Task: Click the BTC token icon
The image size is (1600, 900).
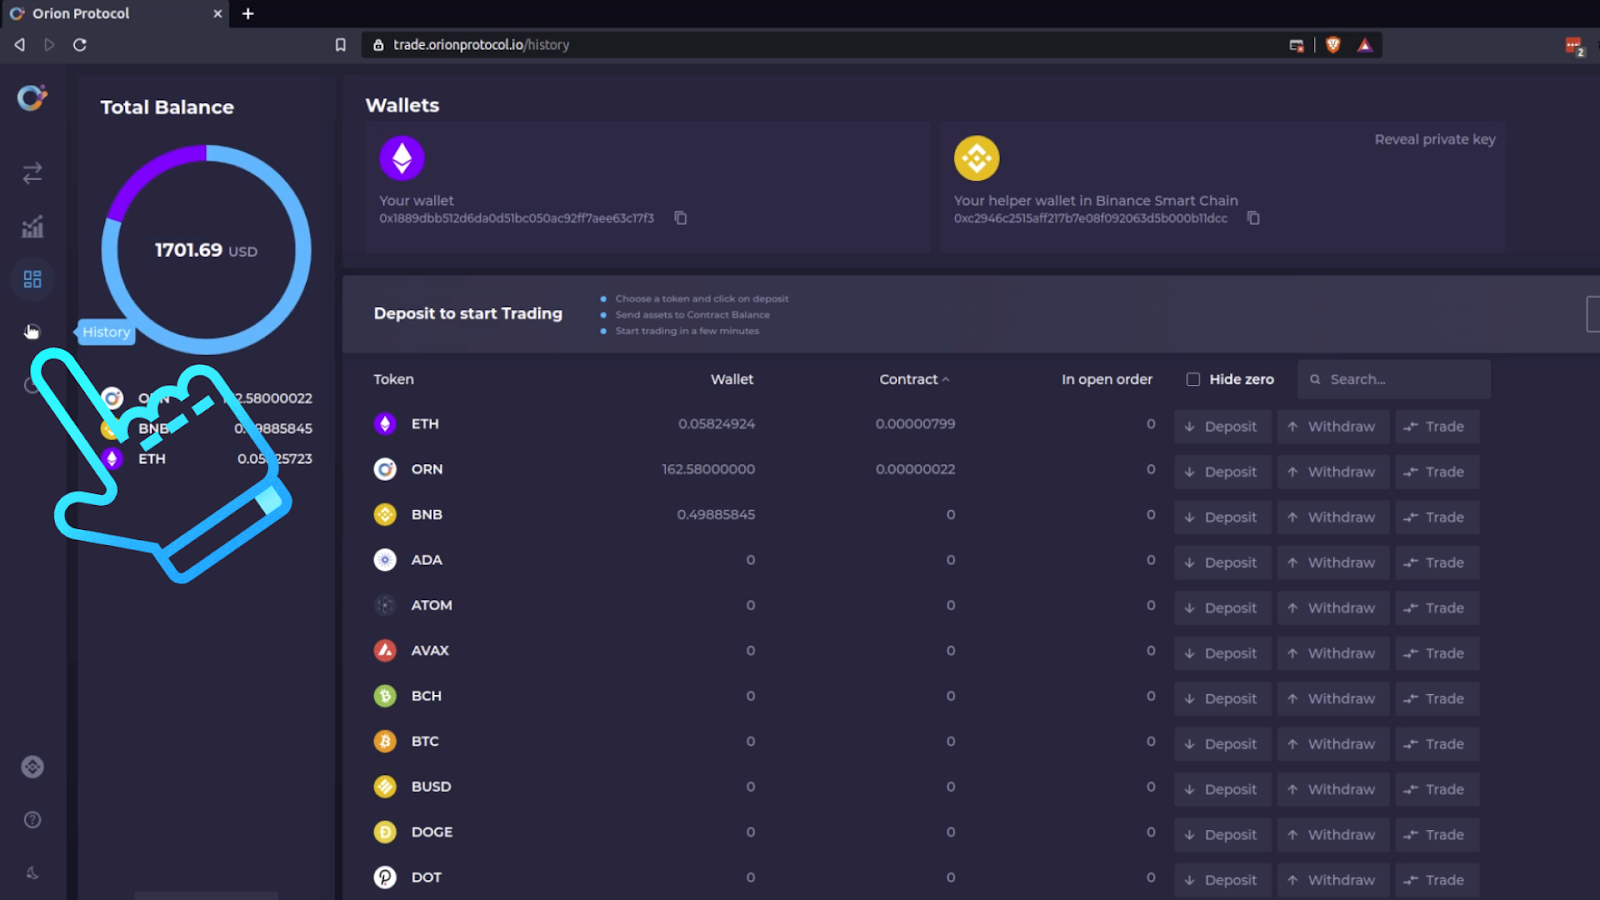Action: [385, 741]
